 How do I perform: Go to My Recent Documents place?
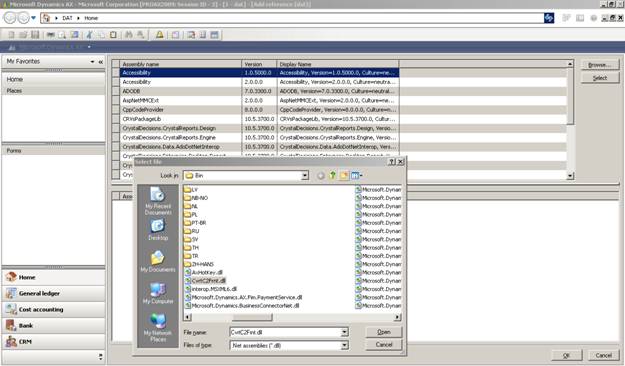click(158, 201)
